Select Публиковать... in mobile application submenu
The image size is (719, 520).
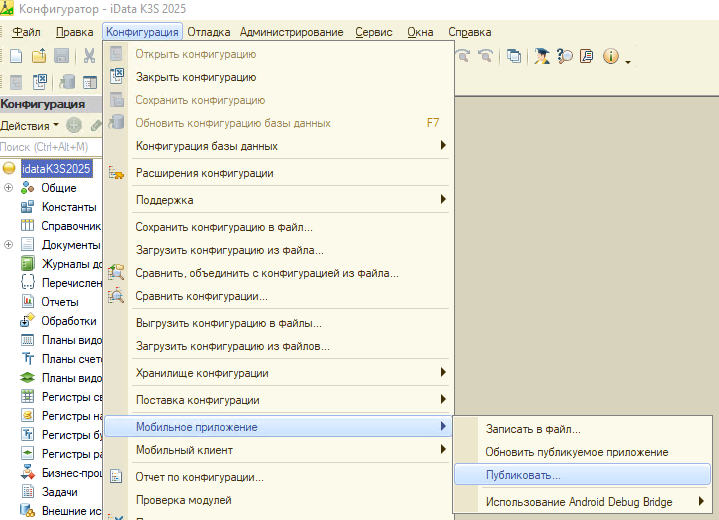523,475
